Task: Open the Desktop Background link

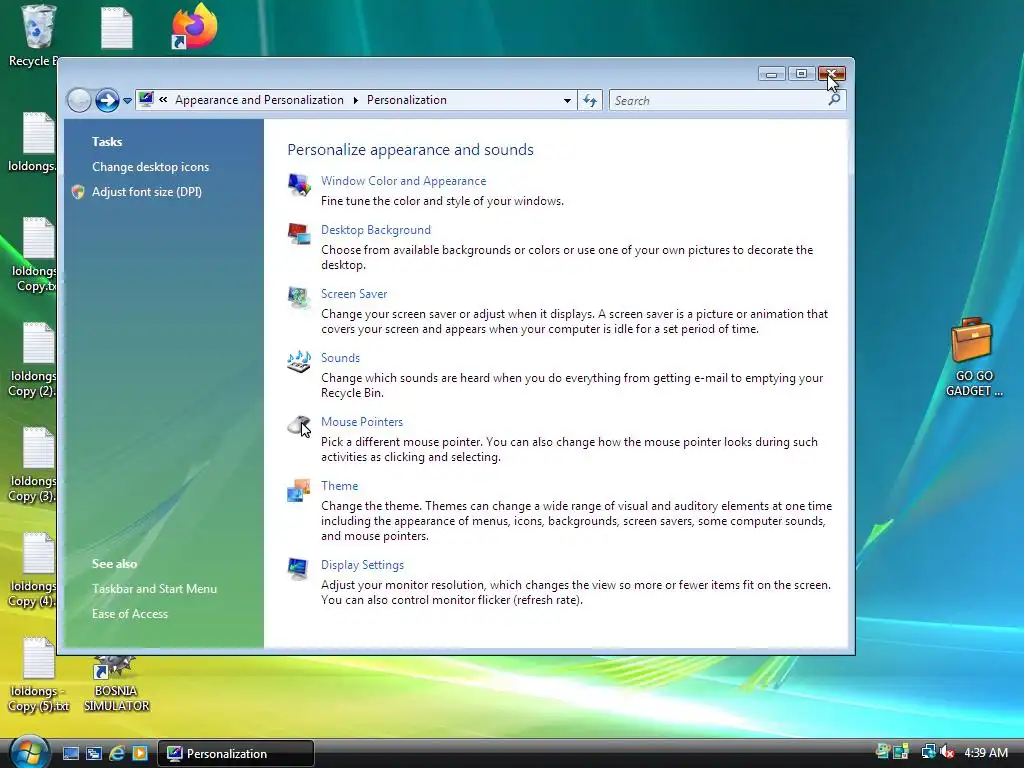Action: point(376,230)
